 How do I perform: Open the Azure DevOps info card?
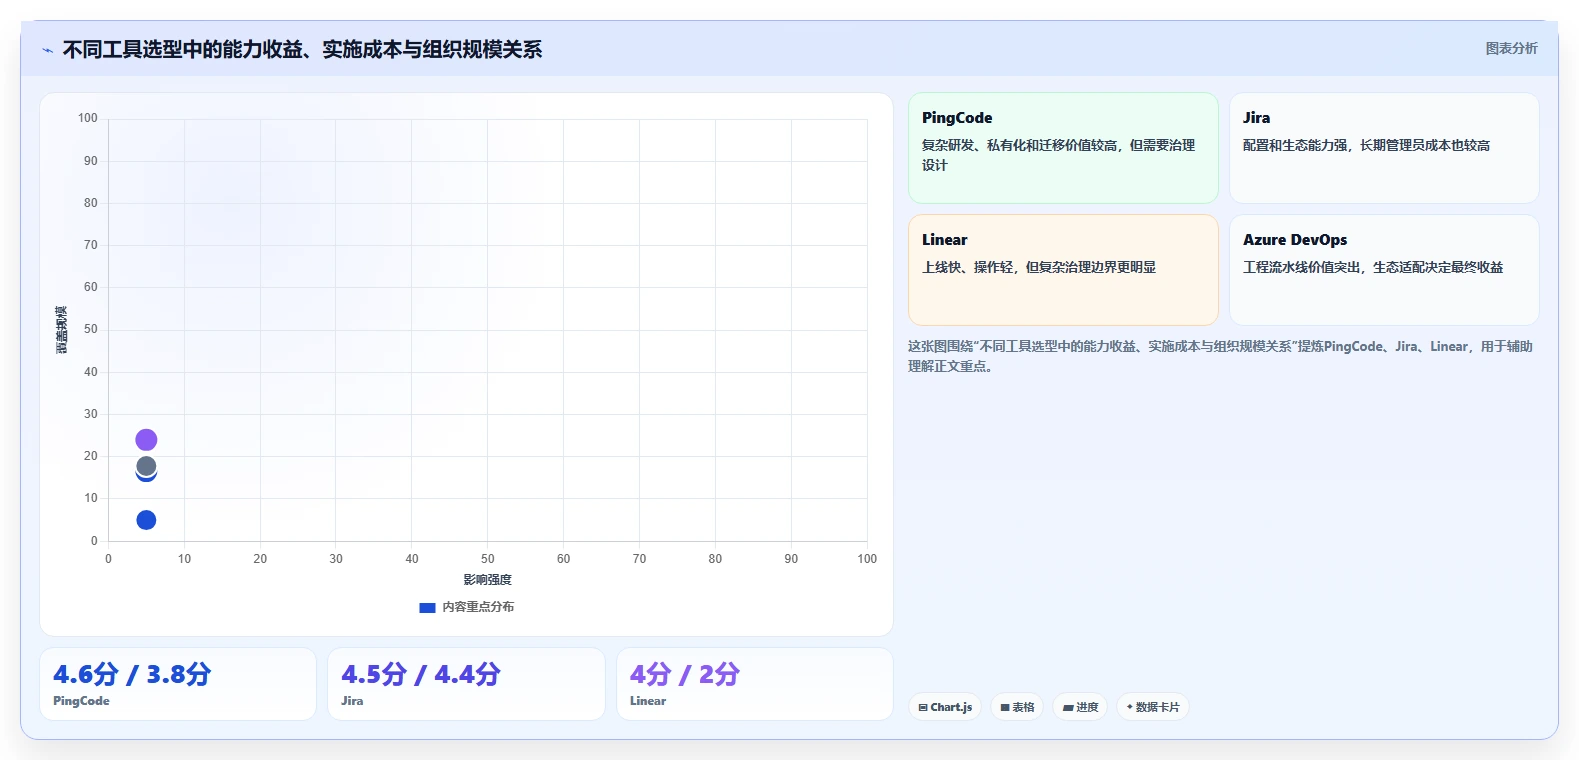click(1384, 270)
